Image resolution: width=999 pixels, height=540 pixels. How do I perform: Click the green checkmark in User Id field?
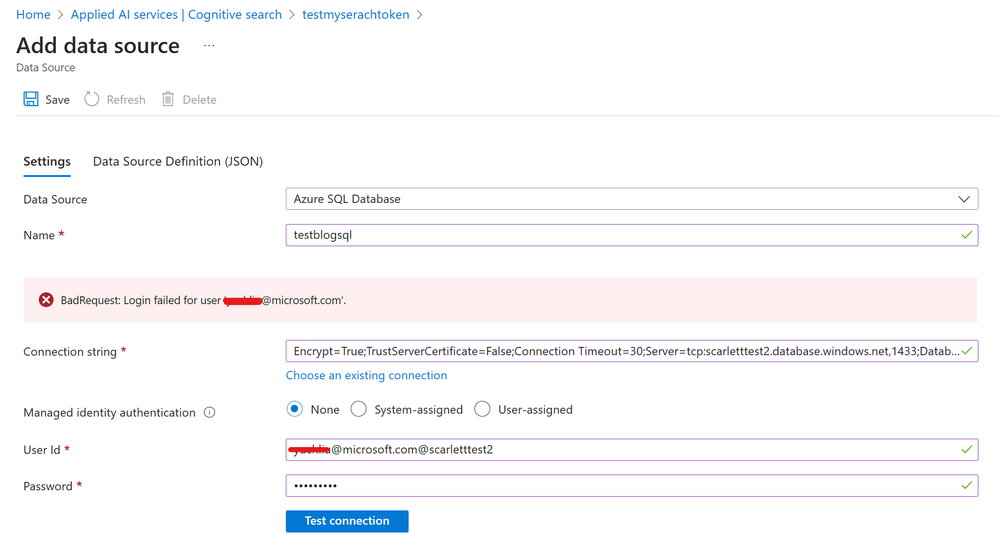pos(967,450)
